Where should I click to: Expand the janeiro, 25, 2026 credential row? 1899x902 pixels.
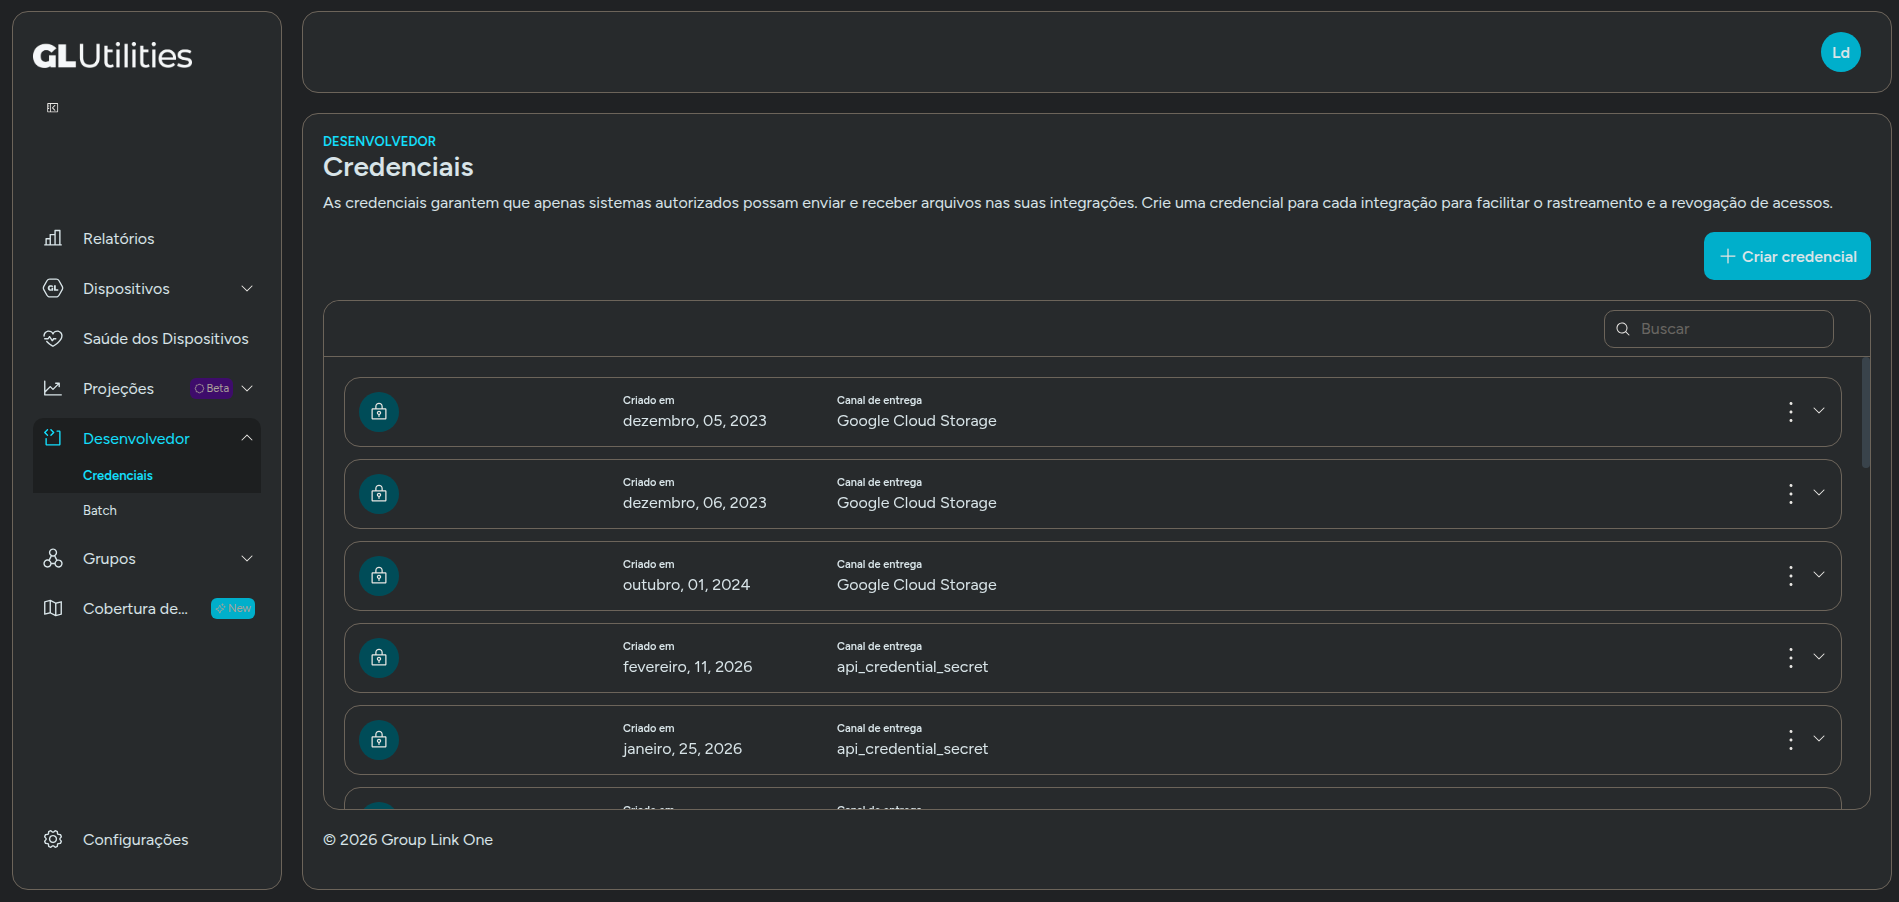pyautogui.click(x=1819, y=739)
